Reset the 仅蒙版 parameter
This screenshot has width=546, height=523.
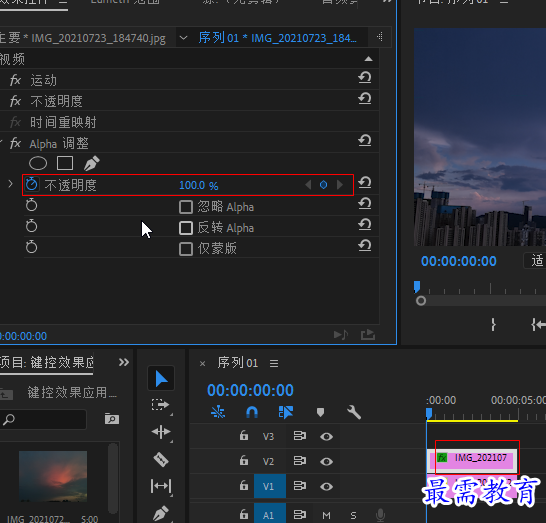[365, 246]
